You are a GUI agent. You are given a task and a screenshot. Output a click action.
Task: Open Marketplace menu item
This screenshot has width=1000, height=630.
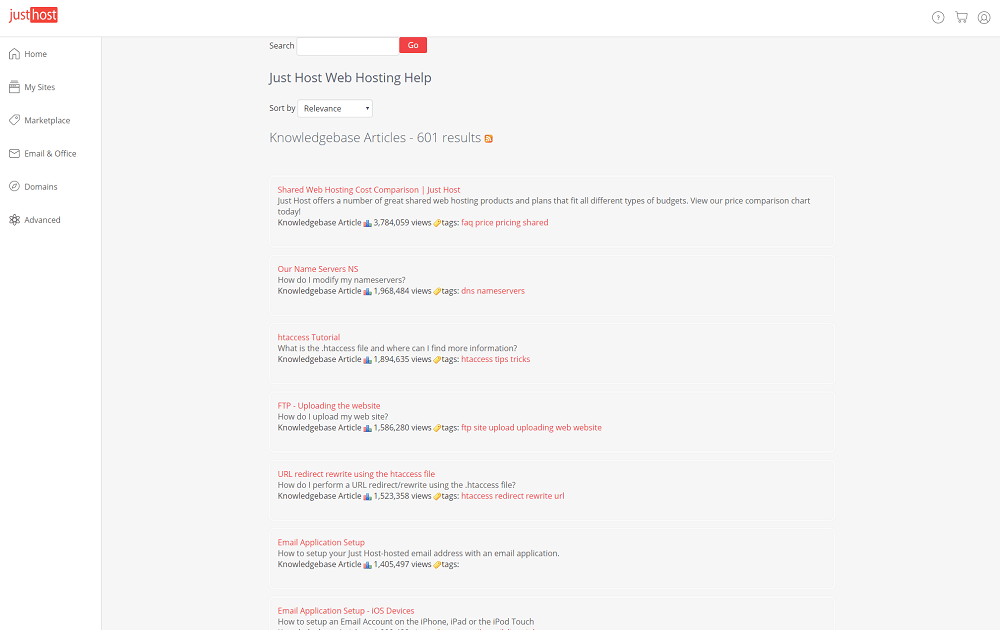pyautogui.click(x=47, y=121)
